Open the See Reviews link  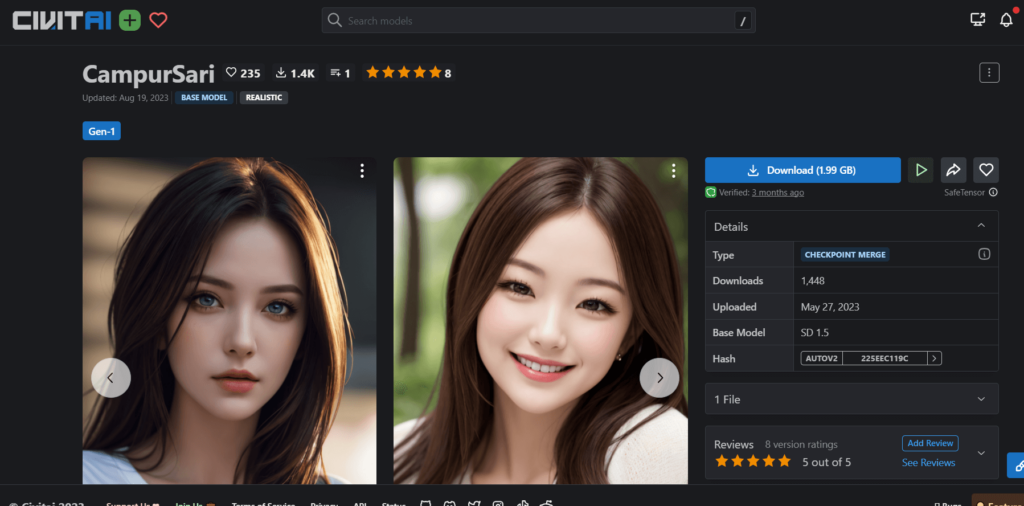click(928, 463)
